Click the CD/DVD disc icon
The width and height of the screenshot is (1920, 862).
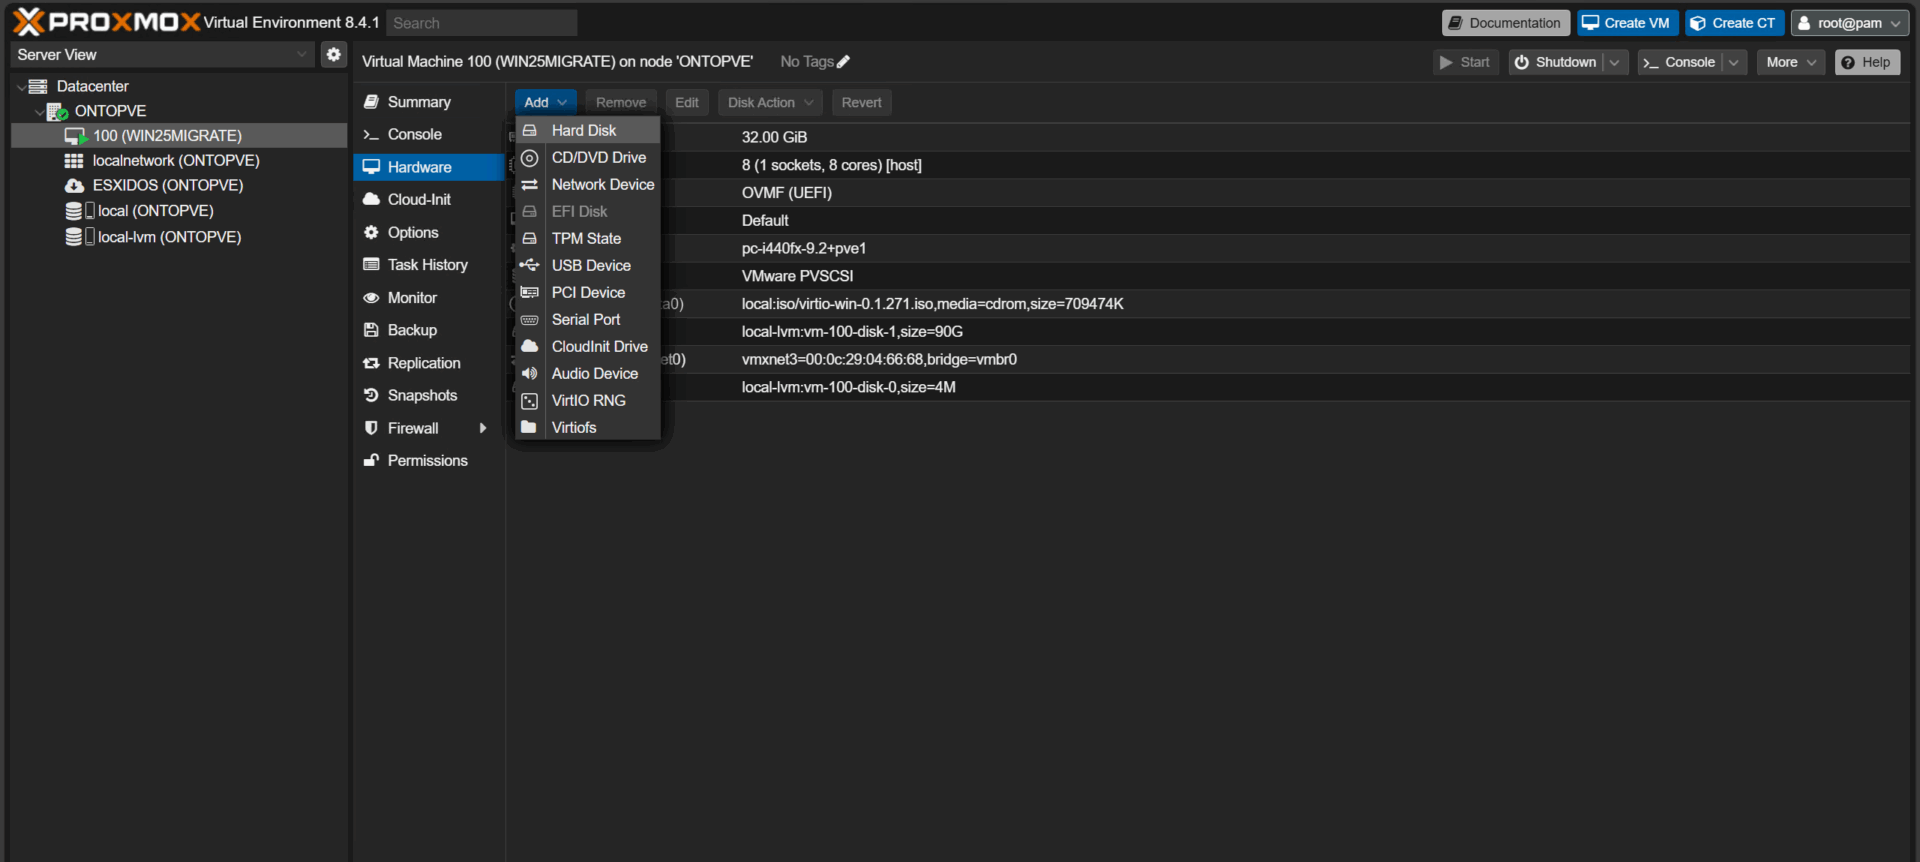coord(530,157)
